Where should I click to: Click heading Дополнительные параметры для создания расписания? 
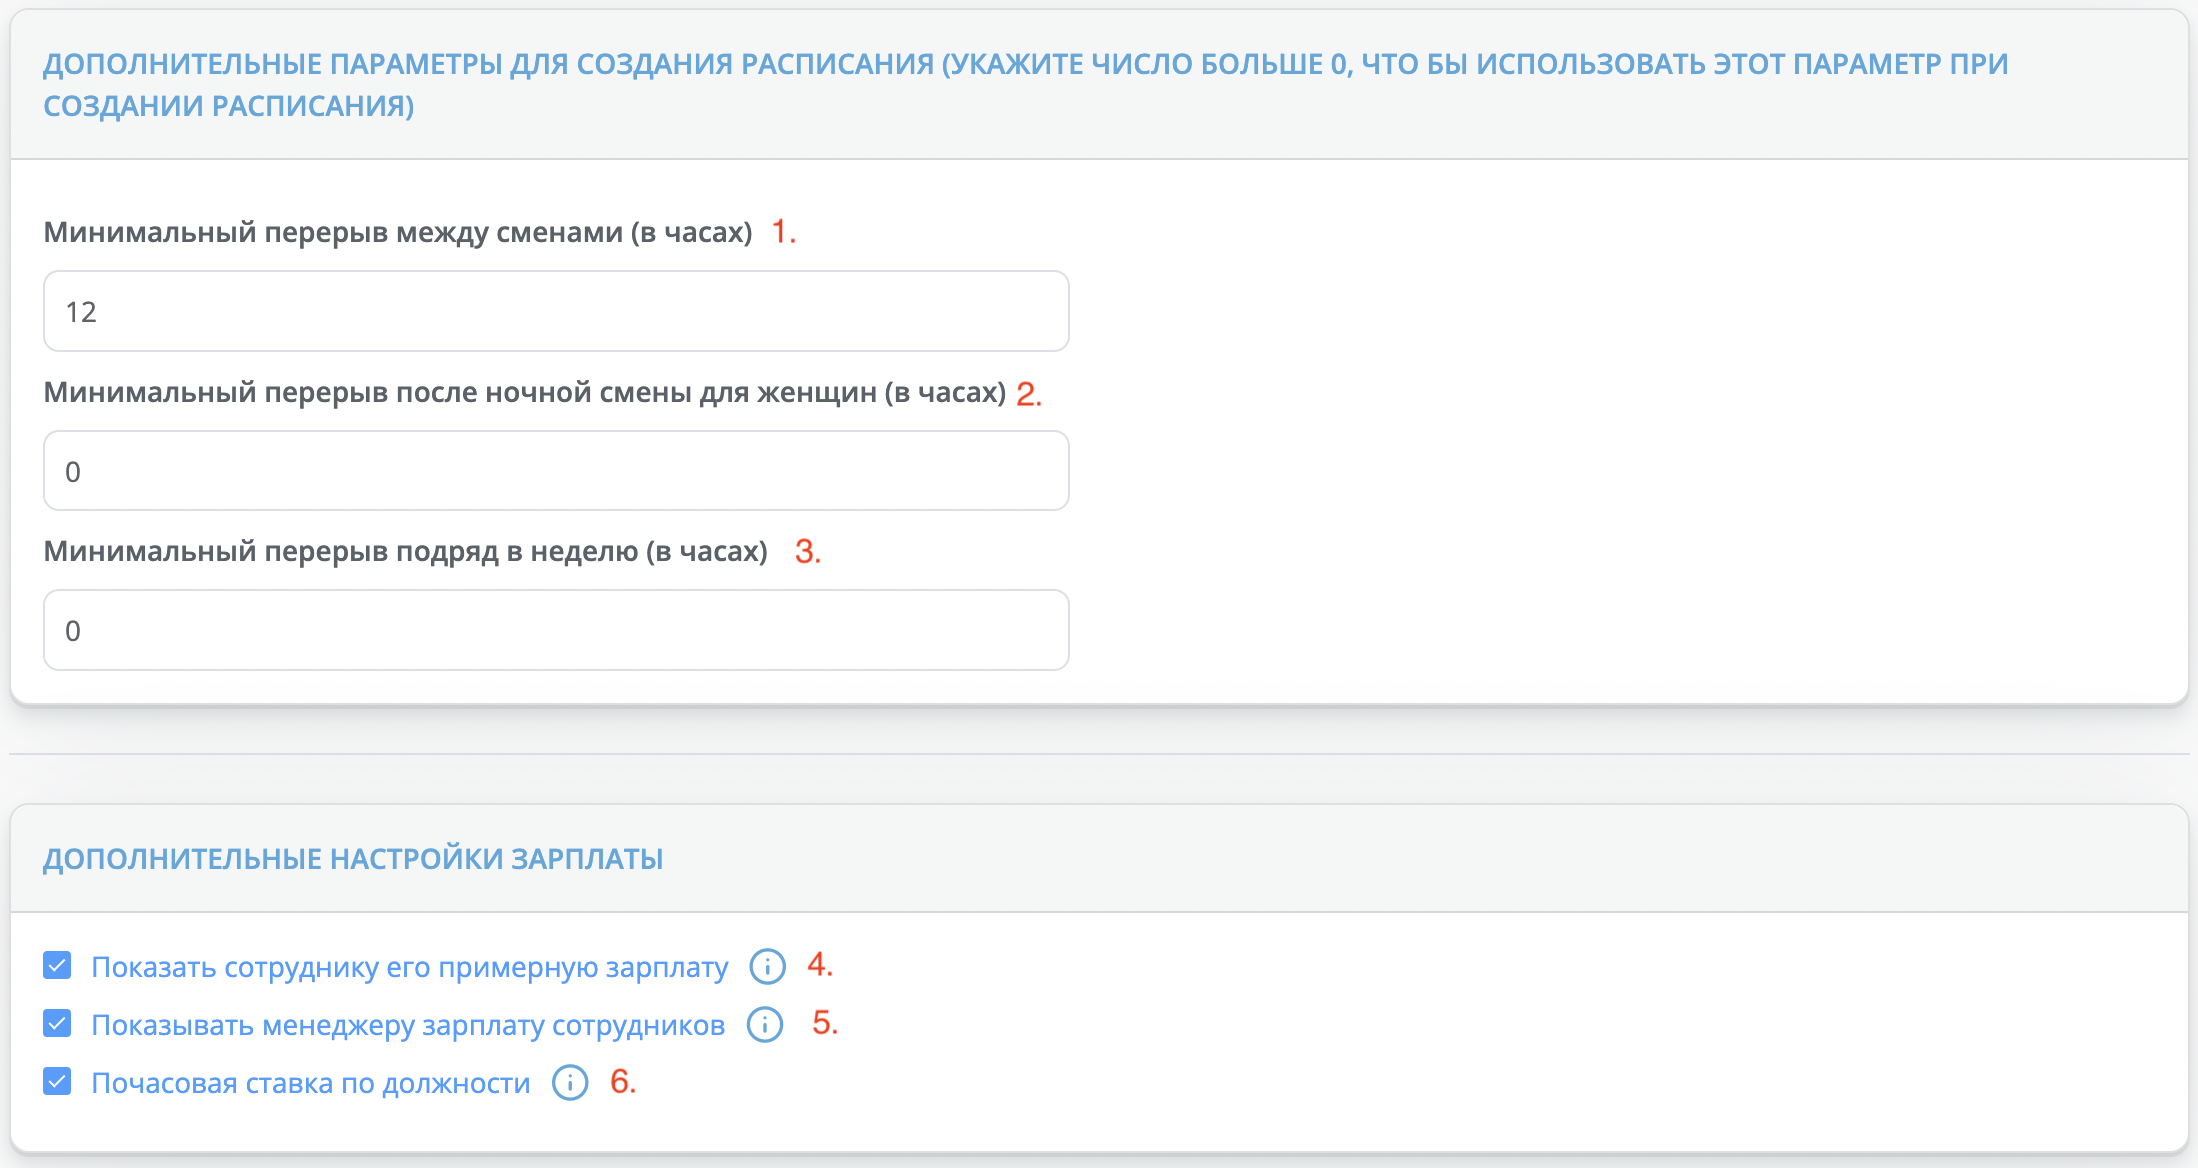(1025, 85)
